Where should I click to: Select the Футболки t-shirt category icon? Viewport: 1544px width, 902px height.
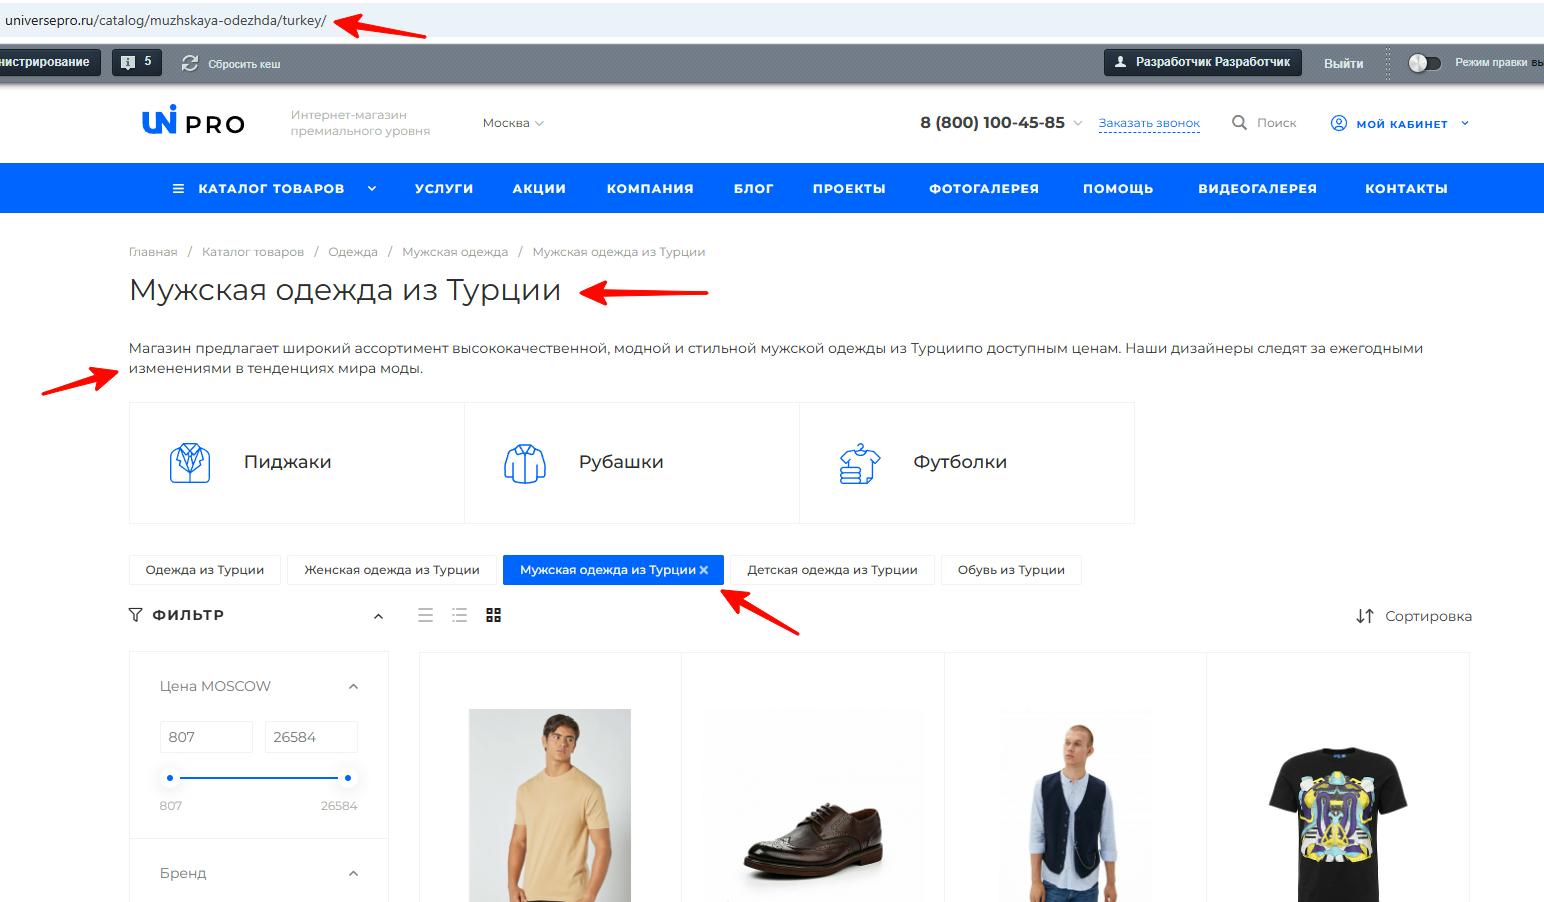(858, 462)
